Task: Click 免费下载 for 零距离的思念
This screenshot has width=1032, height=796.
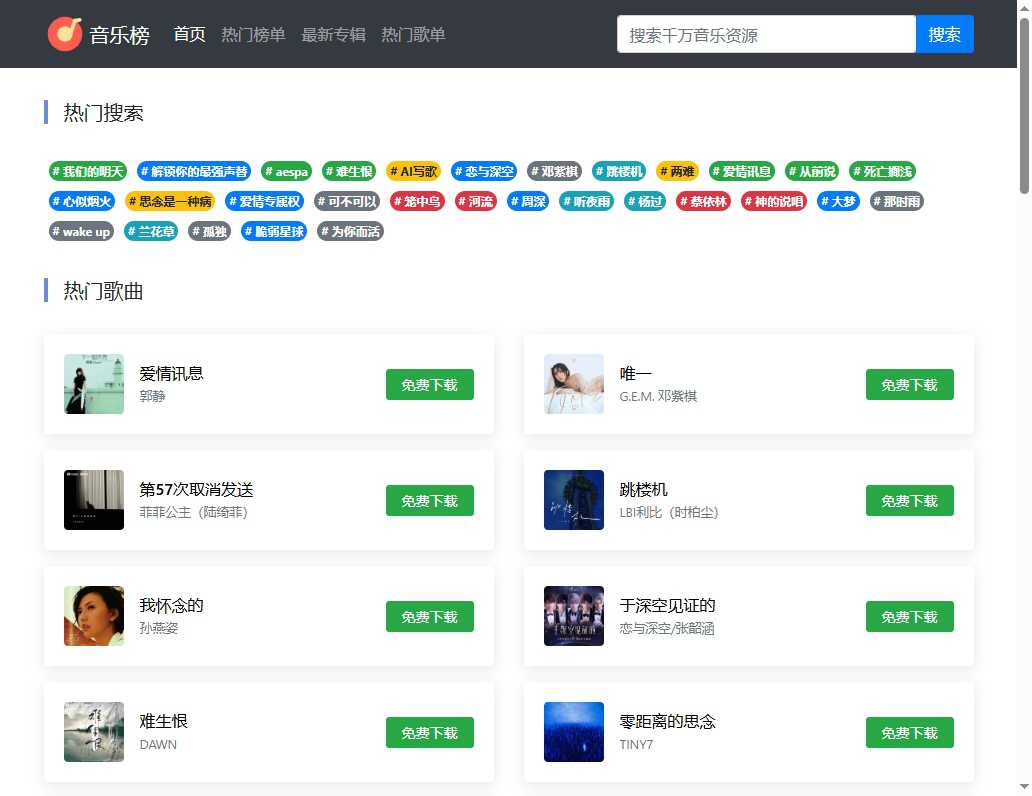Action: (x=909, y=732)
